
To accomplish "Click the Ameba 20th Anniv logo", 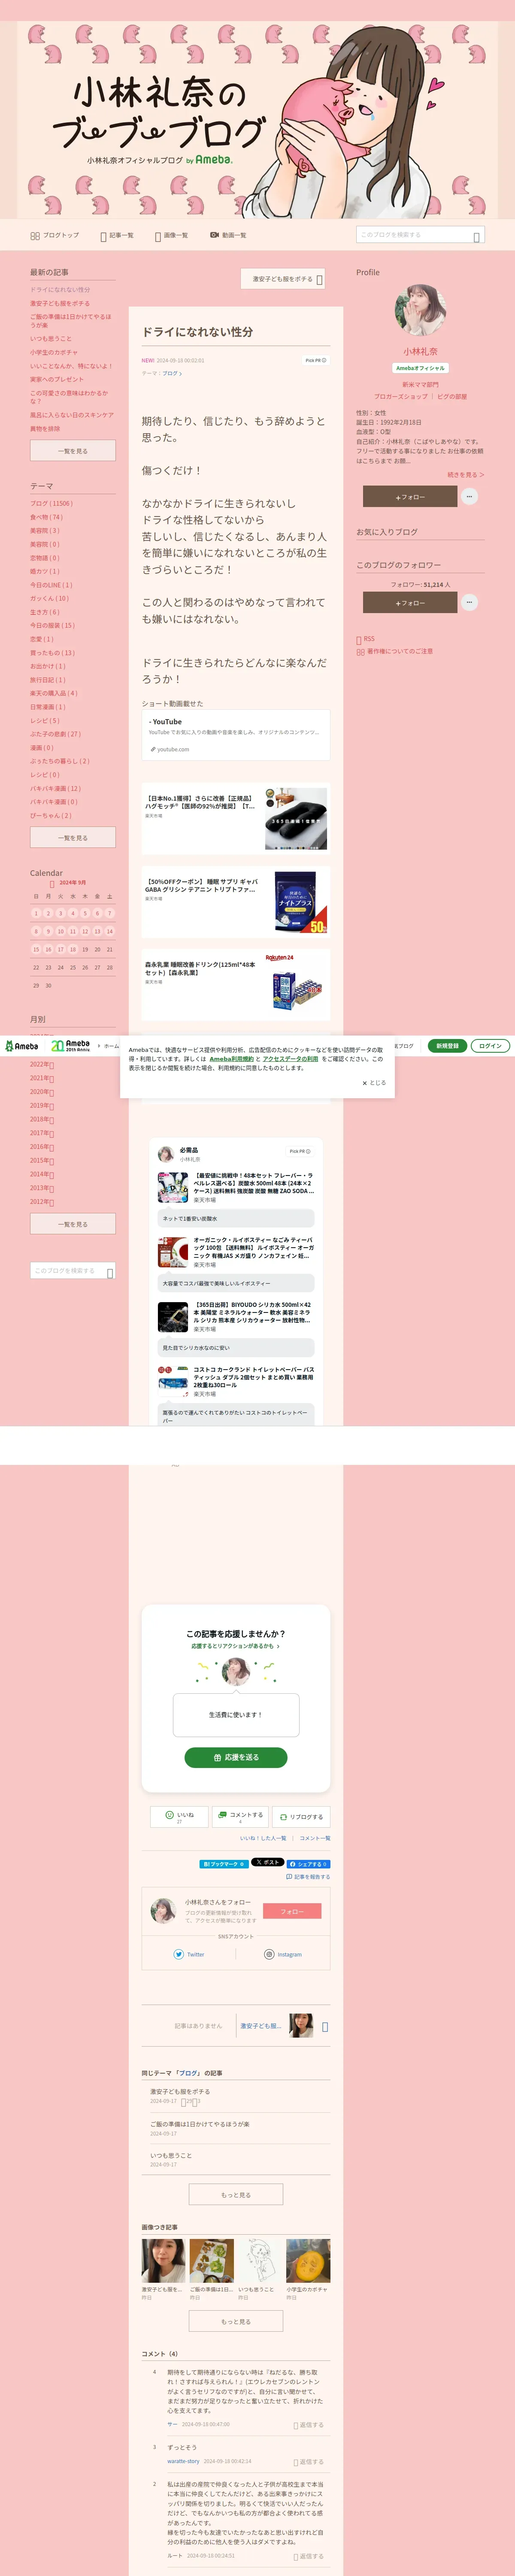I will pyautogui.click(x=70, y=1046).
